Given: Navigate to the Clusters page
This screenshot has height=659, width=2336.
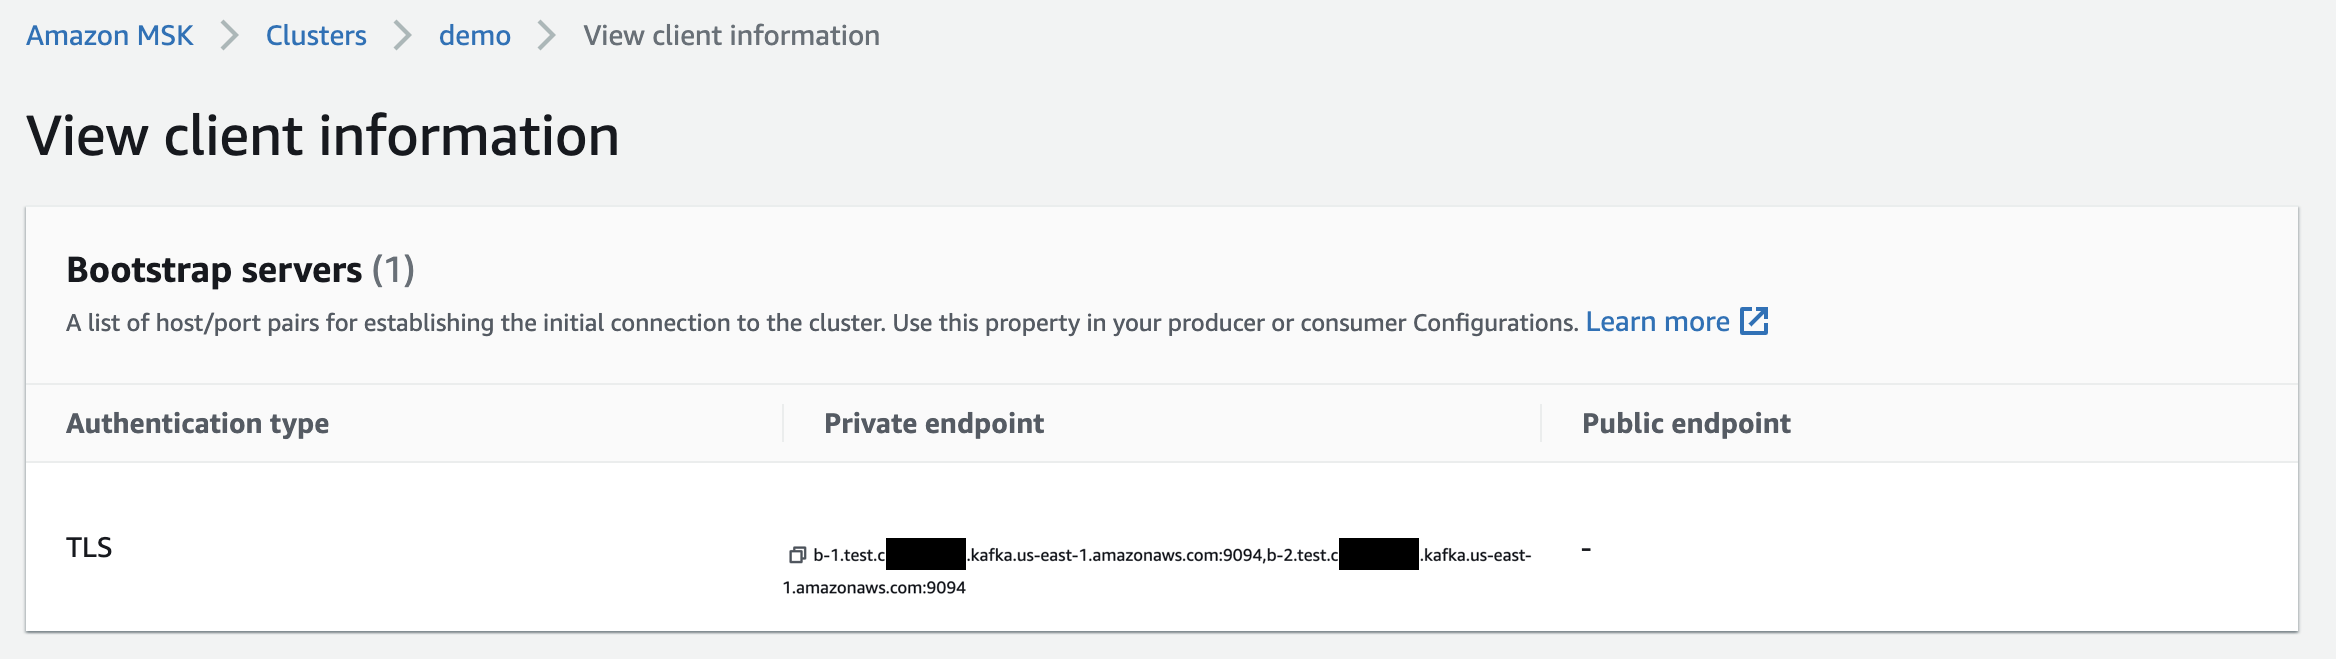Looking at the screenshot, I should pyautogui.click(x=315, y=35).
